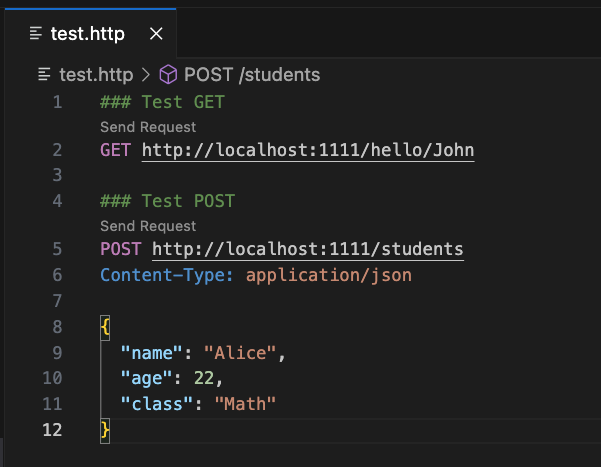Open the POST /students breadcrumb symbol
Viewport: 601px width, 467px height.
(x=252, y=74)
